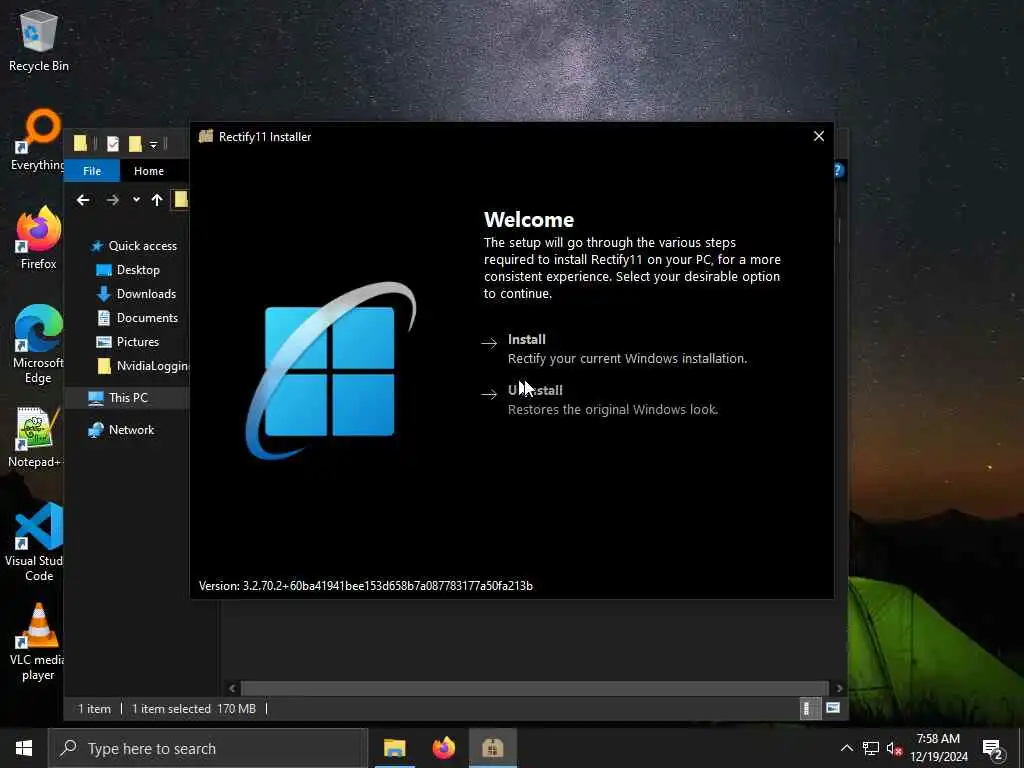Switch to large icons view in File Explorer

coord(833,709)
